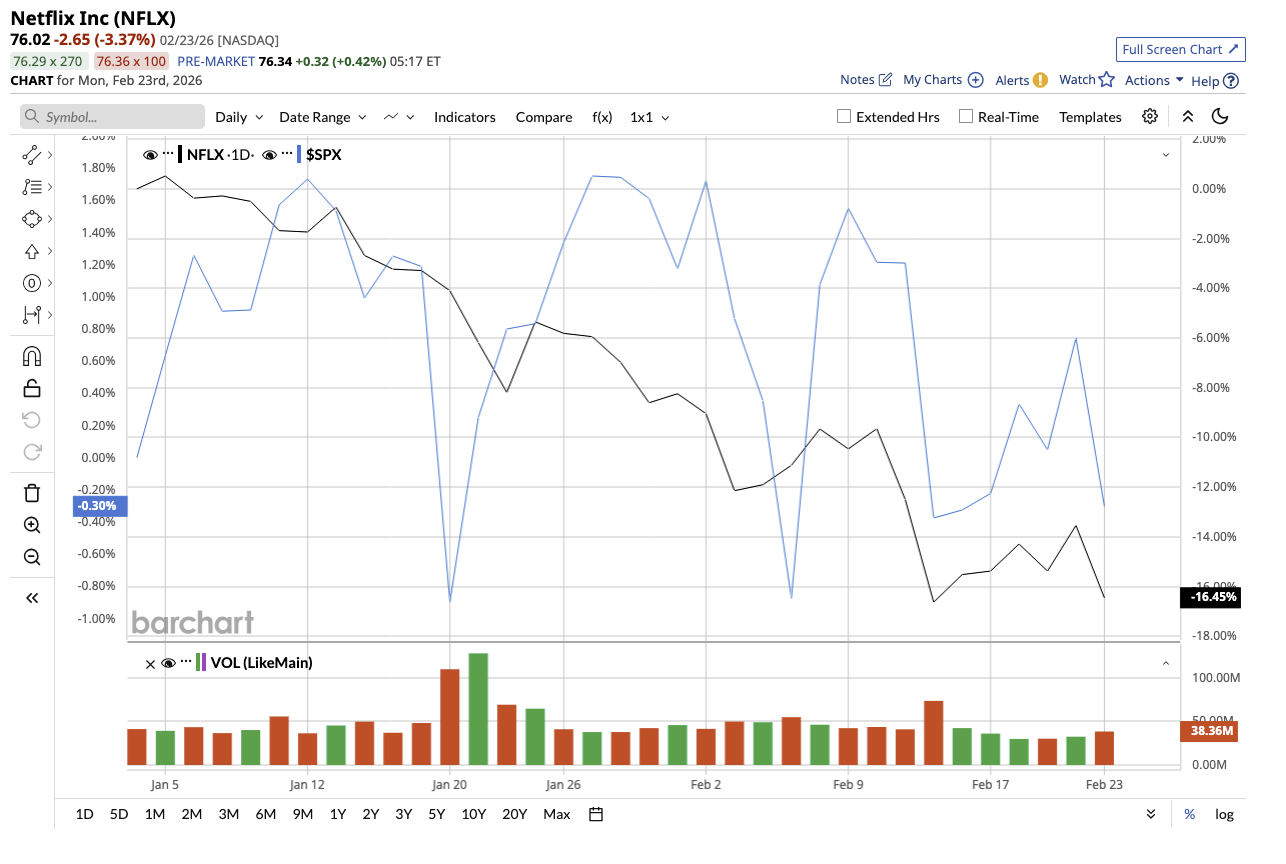Screen dimensions: 1286x864
Task: Select the 1D time range
Action: click(85, 814)
